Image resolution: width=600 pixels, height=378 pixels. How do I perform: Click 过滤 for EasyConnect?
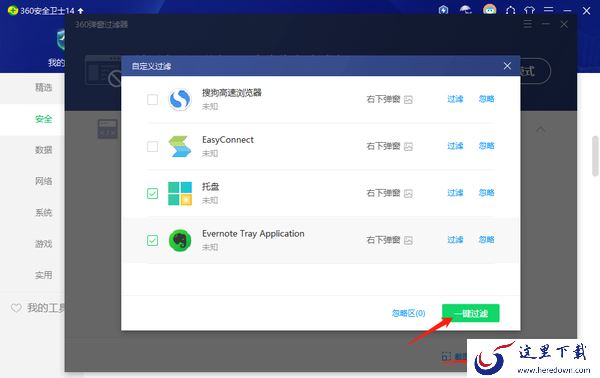pyautogui.click(x=455, y=146)
